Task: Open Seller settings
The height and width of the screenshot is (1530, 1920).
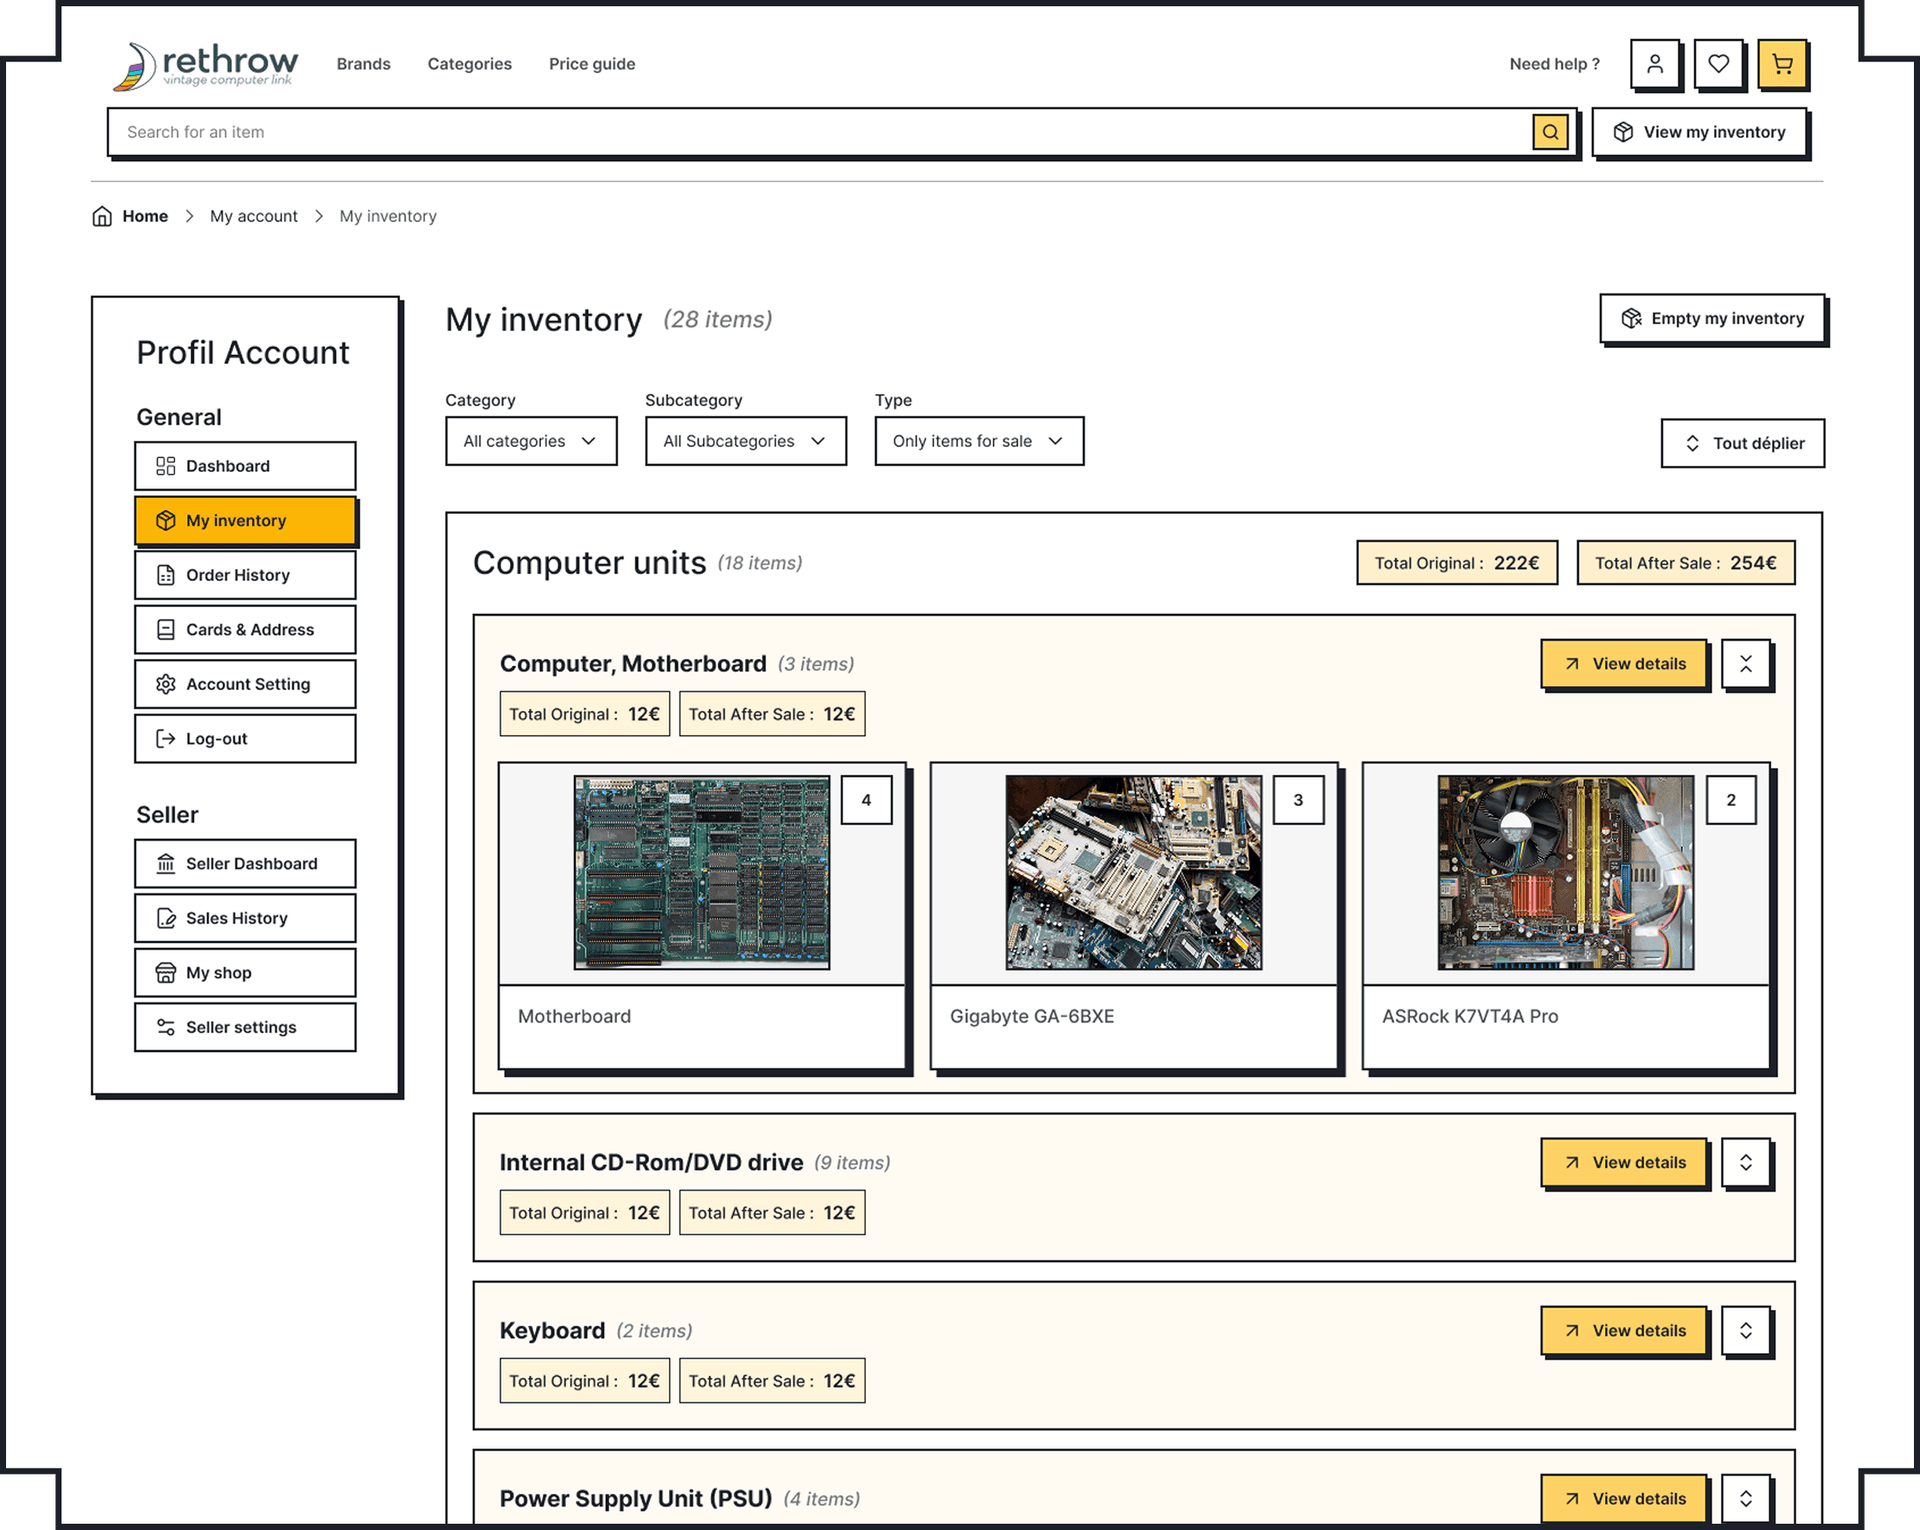Action: pyautogui.click(x=245, y=1027)
